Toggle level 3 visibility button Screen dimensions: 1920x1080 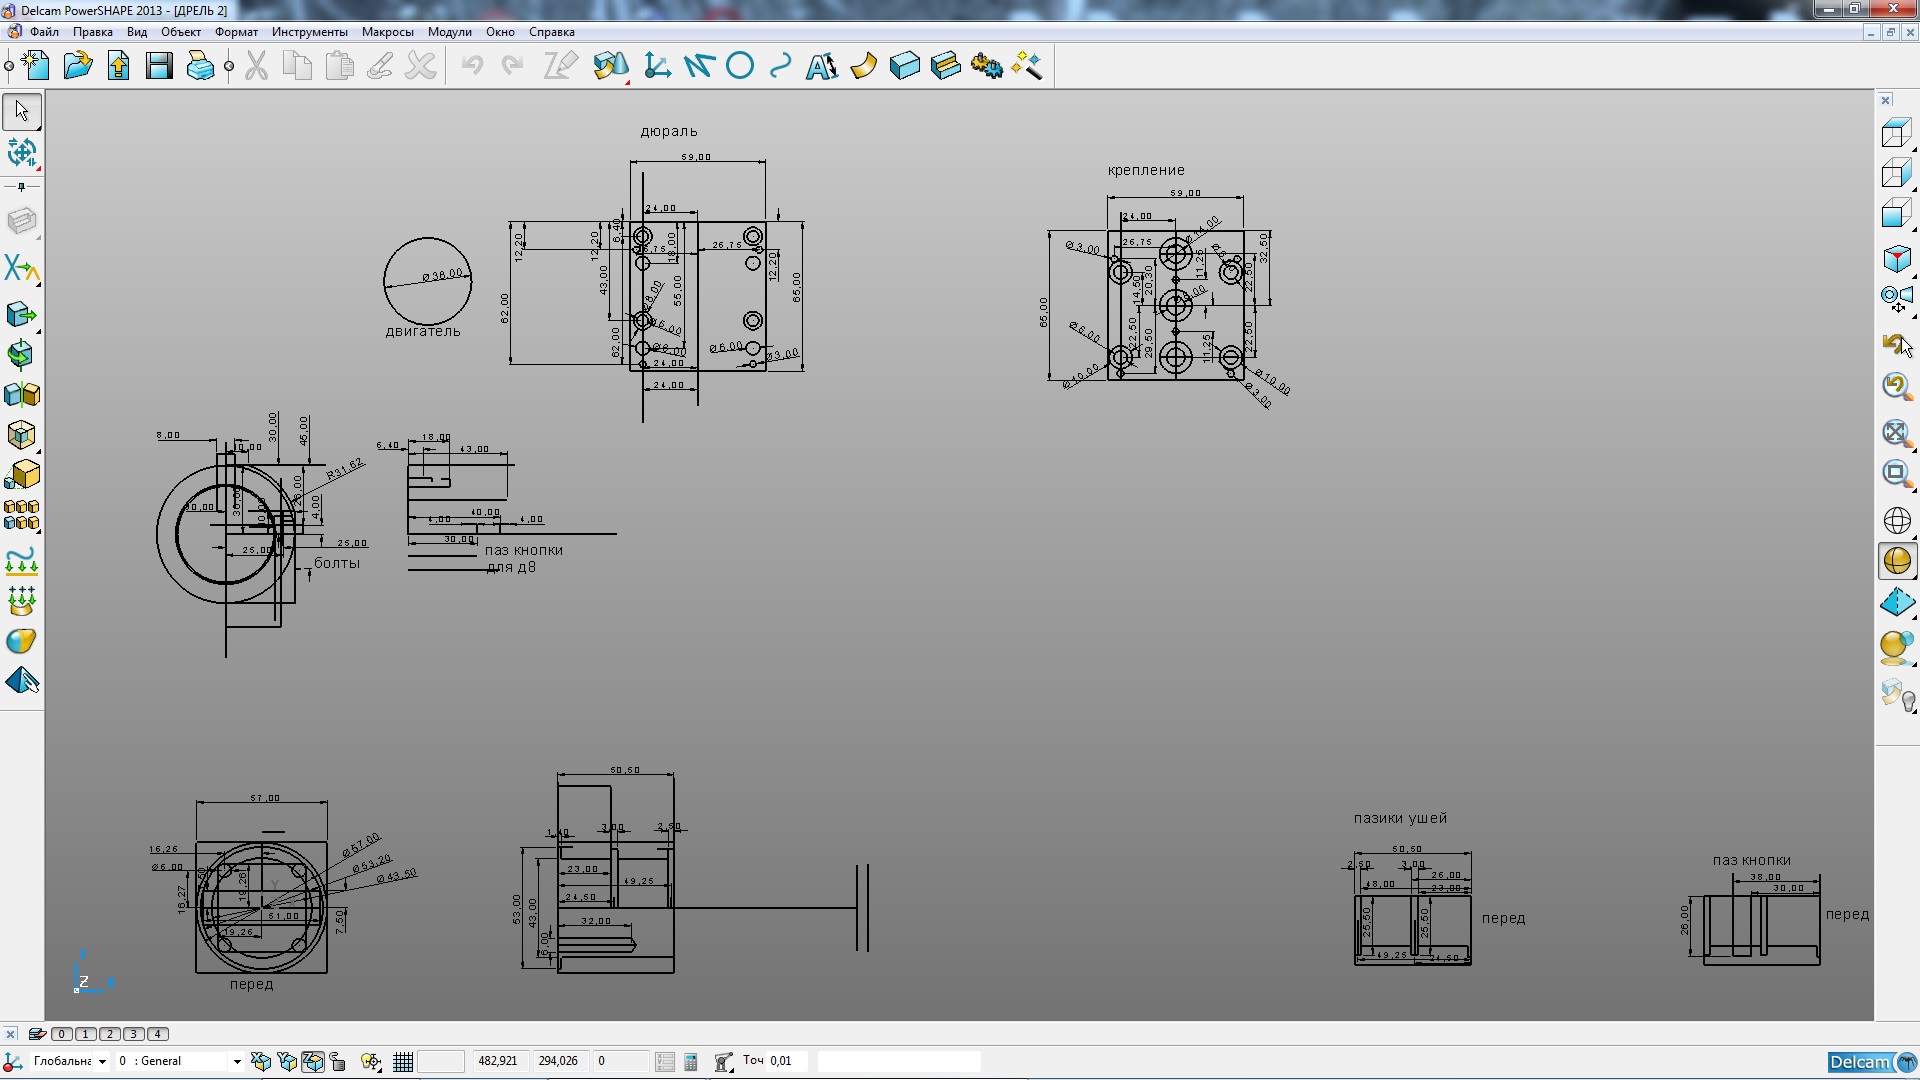(x=134, y=1034)
